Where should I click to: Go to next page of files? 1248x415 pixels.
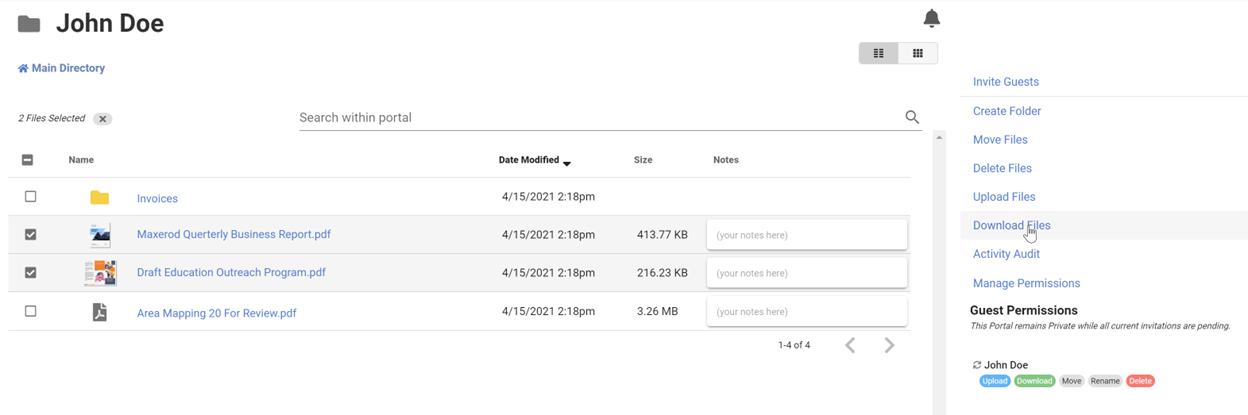tap(889, 345)
